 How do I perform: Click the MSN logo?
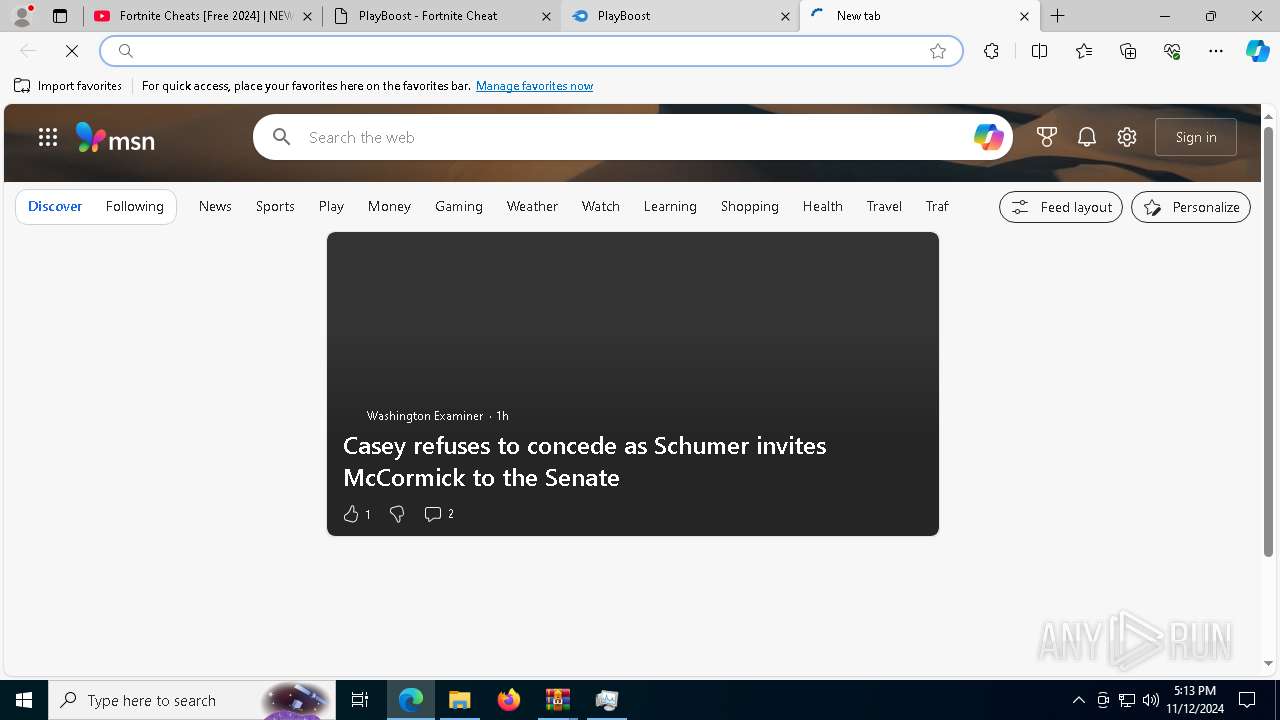pos(116,137)
